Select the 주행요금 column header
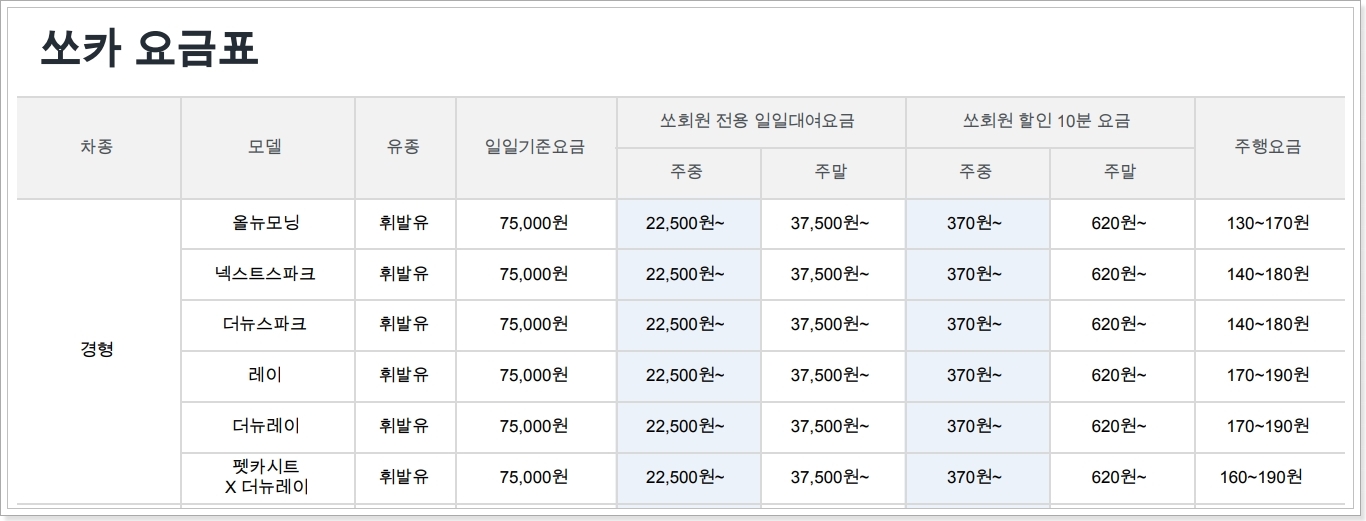 click(1268, 147)
